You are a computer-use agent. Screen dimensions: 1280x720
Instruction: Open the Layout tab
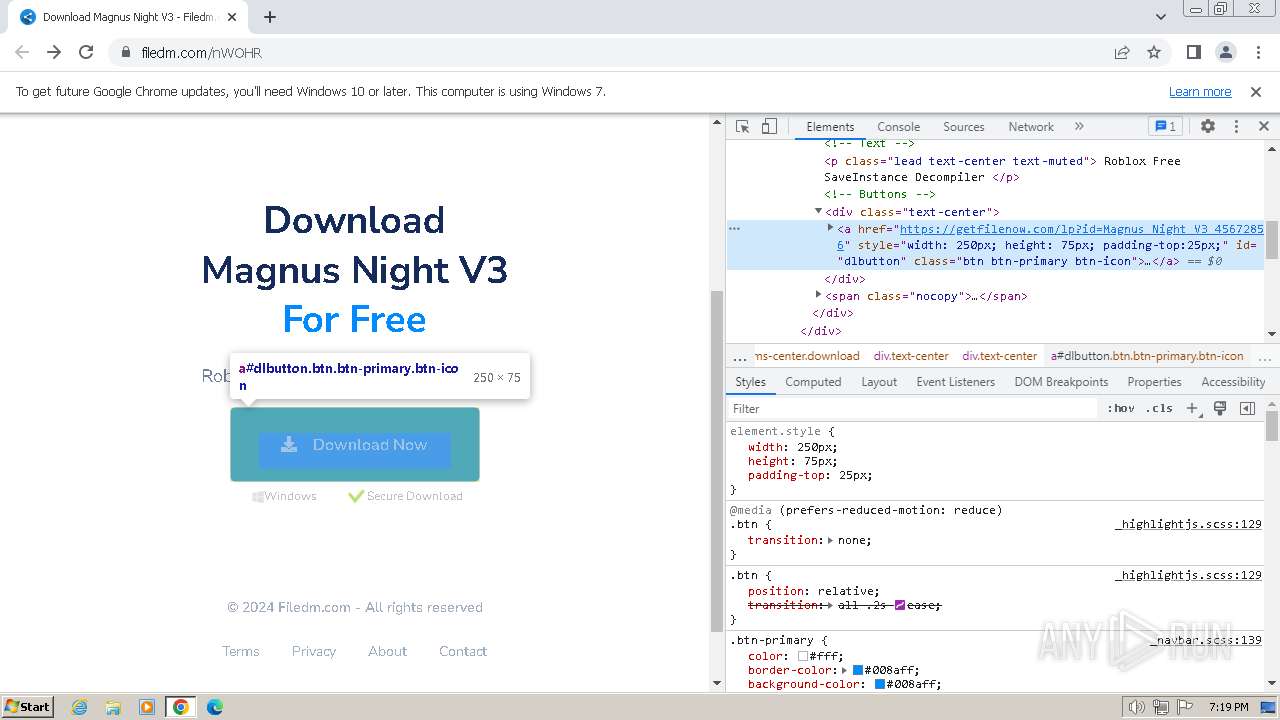coord(879,382)
